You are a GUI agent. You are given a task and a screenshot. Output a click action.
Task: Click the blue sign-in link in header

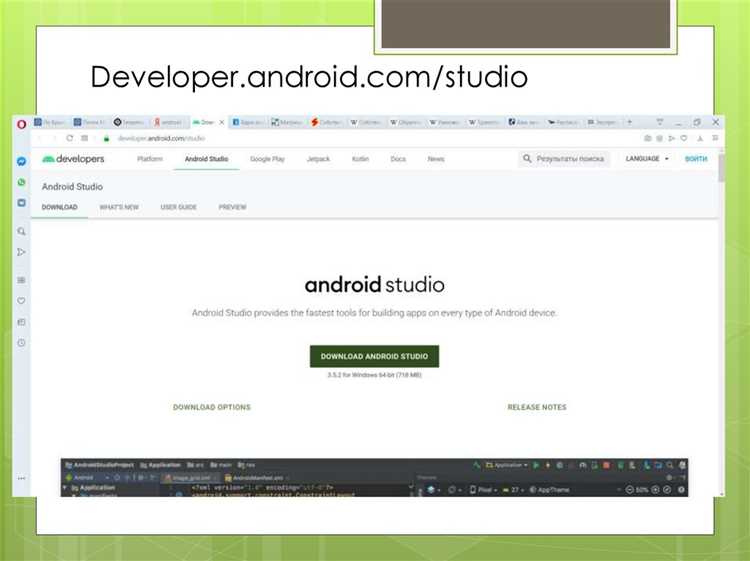pos(696,159)
